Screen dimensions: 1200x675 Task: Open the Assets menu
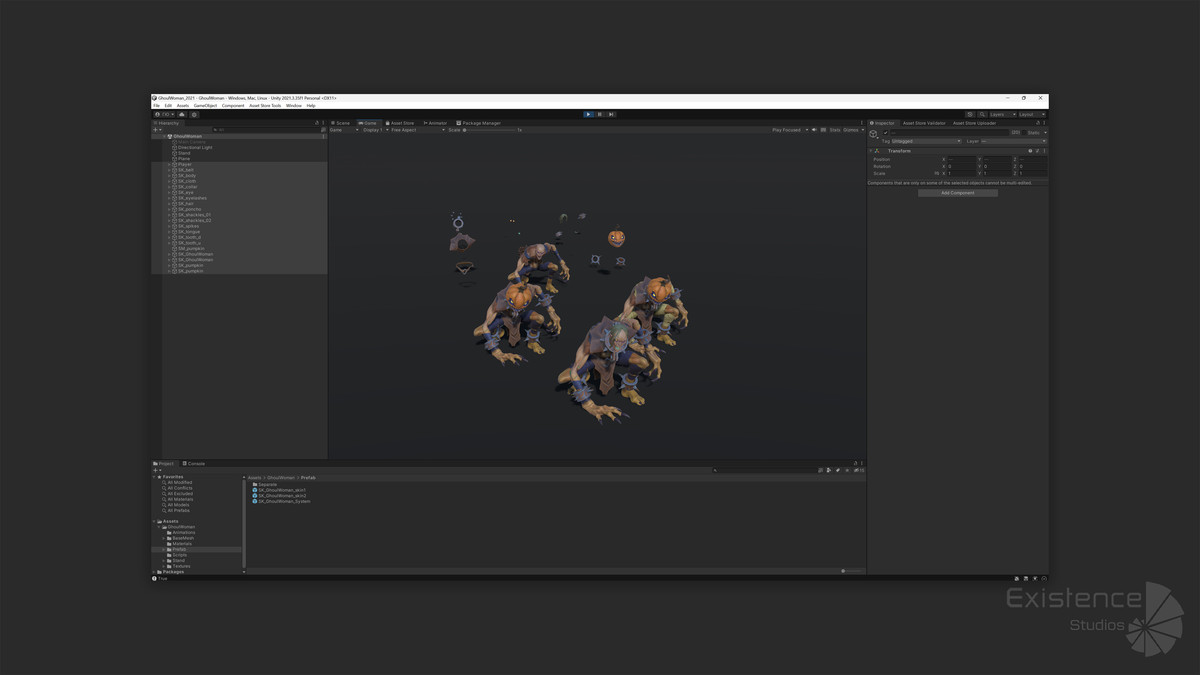(x=183, y=105)
